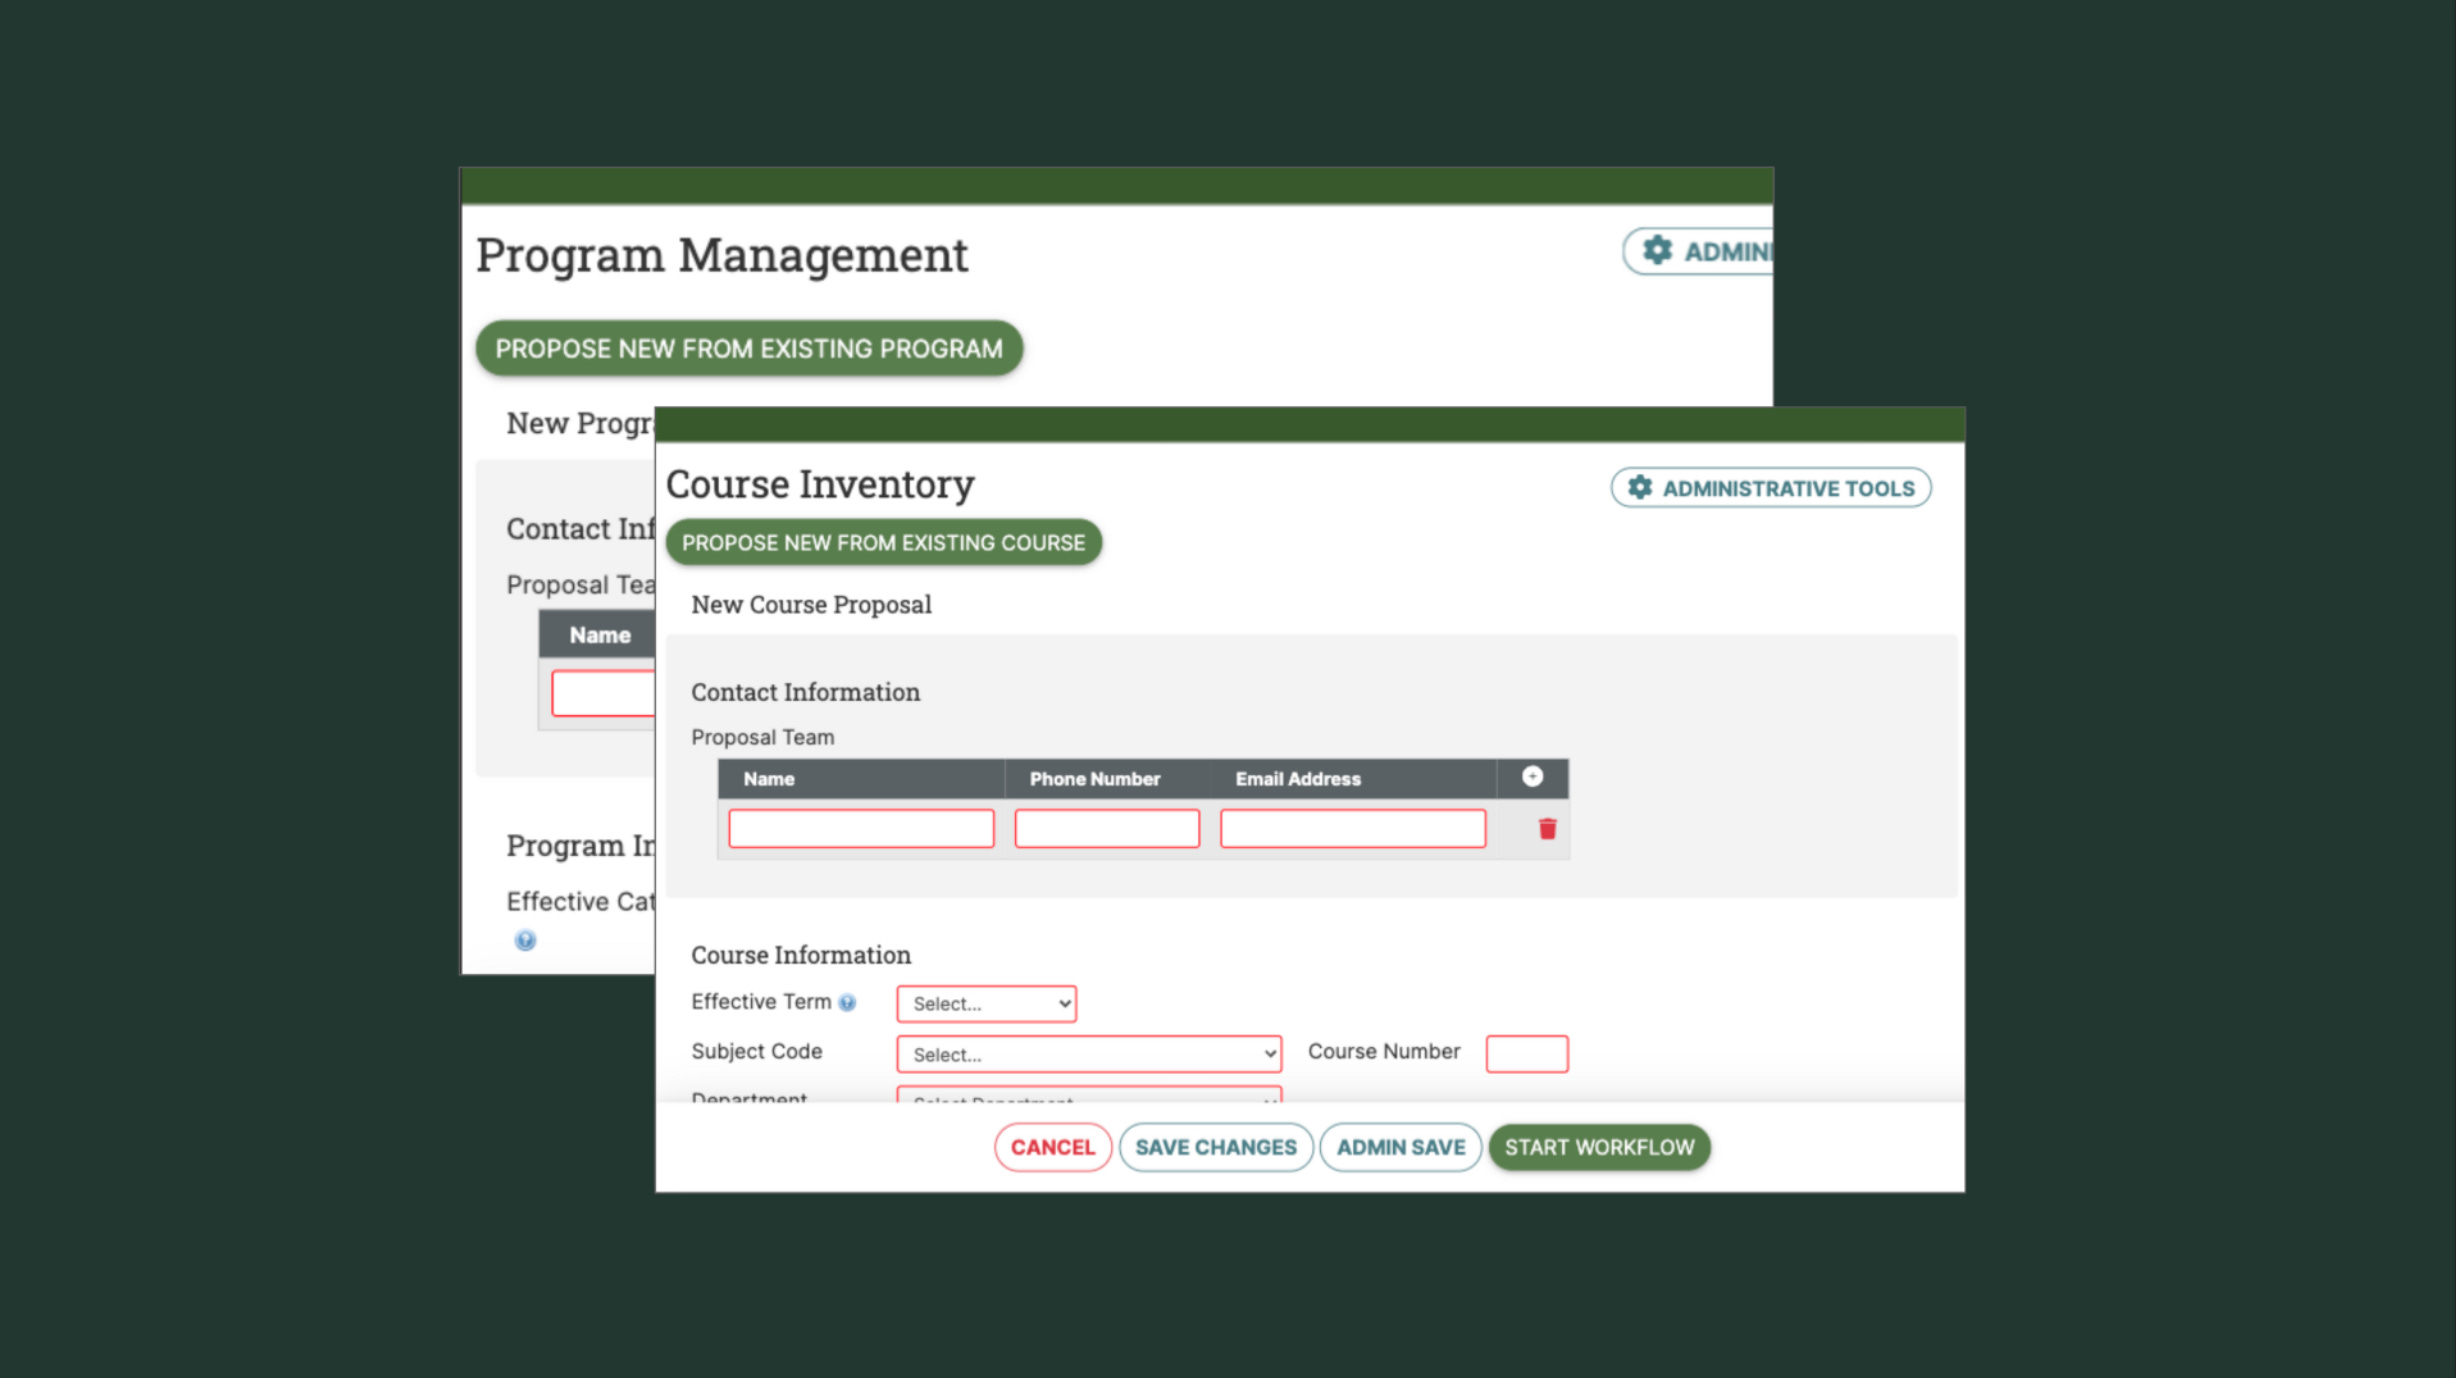The height and width of the screenshot is (1378, 2456).
Task: Click gear icon in Administrative Tools button
Action: click(1640, 487)
